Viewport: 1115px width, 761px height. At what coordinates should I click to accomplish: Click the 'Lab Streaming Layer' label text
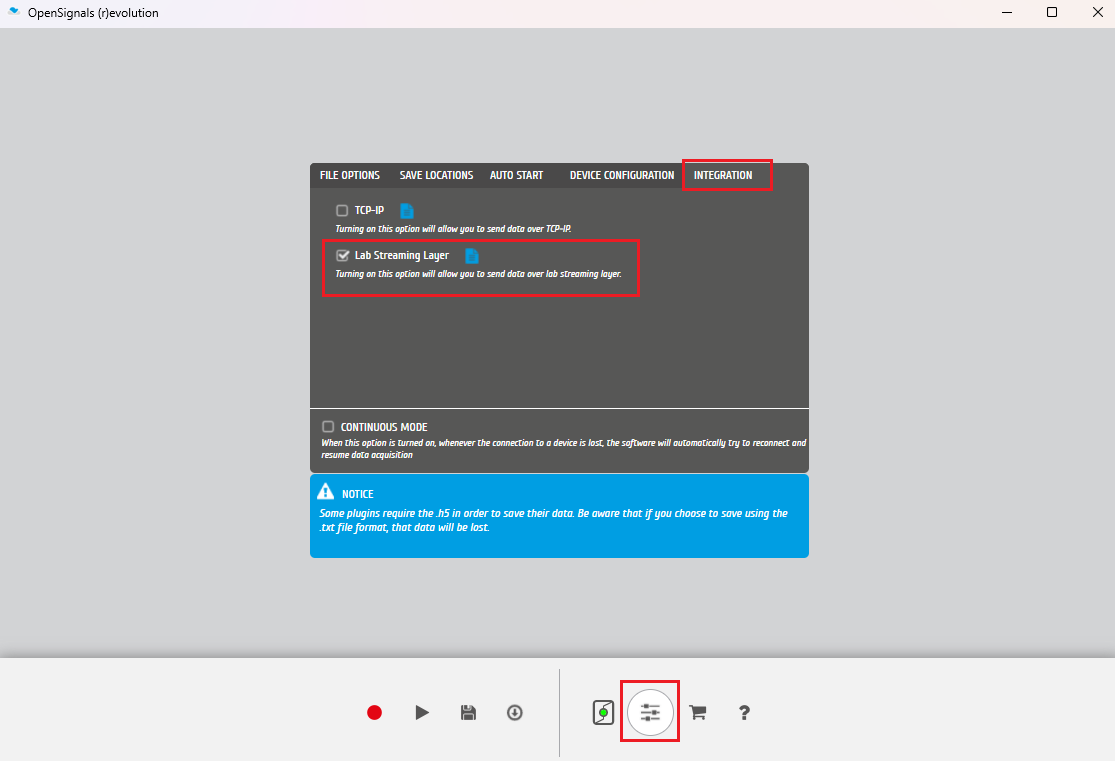(402, 255)
